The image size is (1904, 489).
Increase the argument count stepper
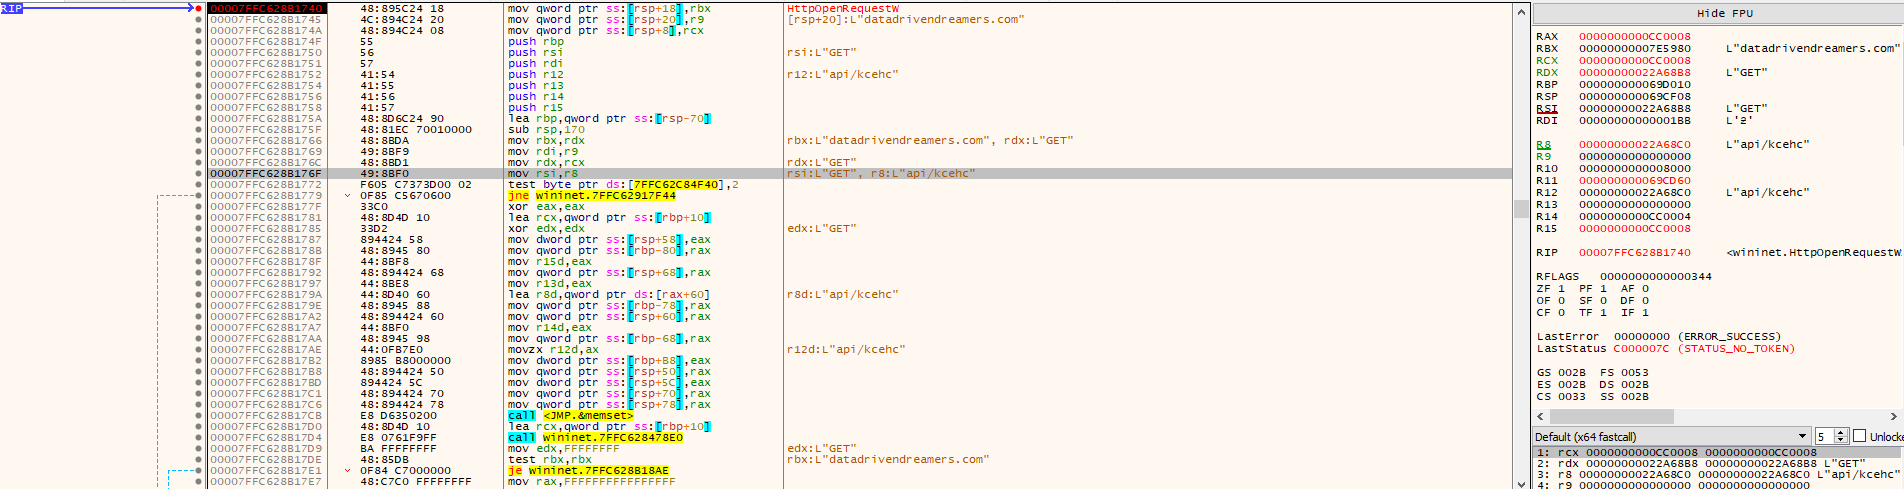coord(1841,433)
